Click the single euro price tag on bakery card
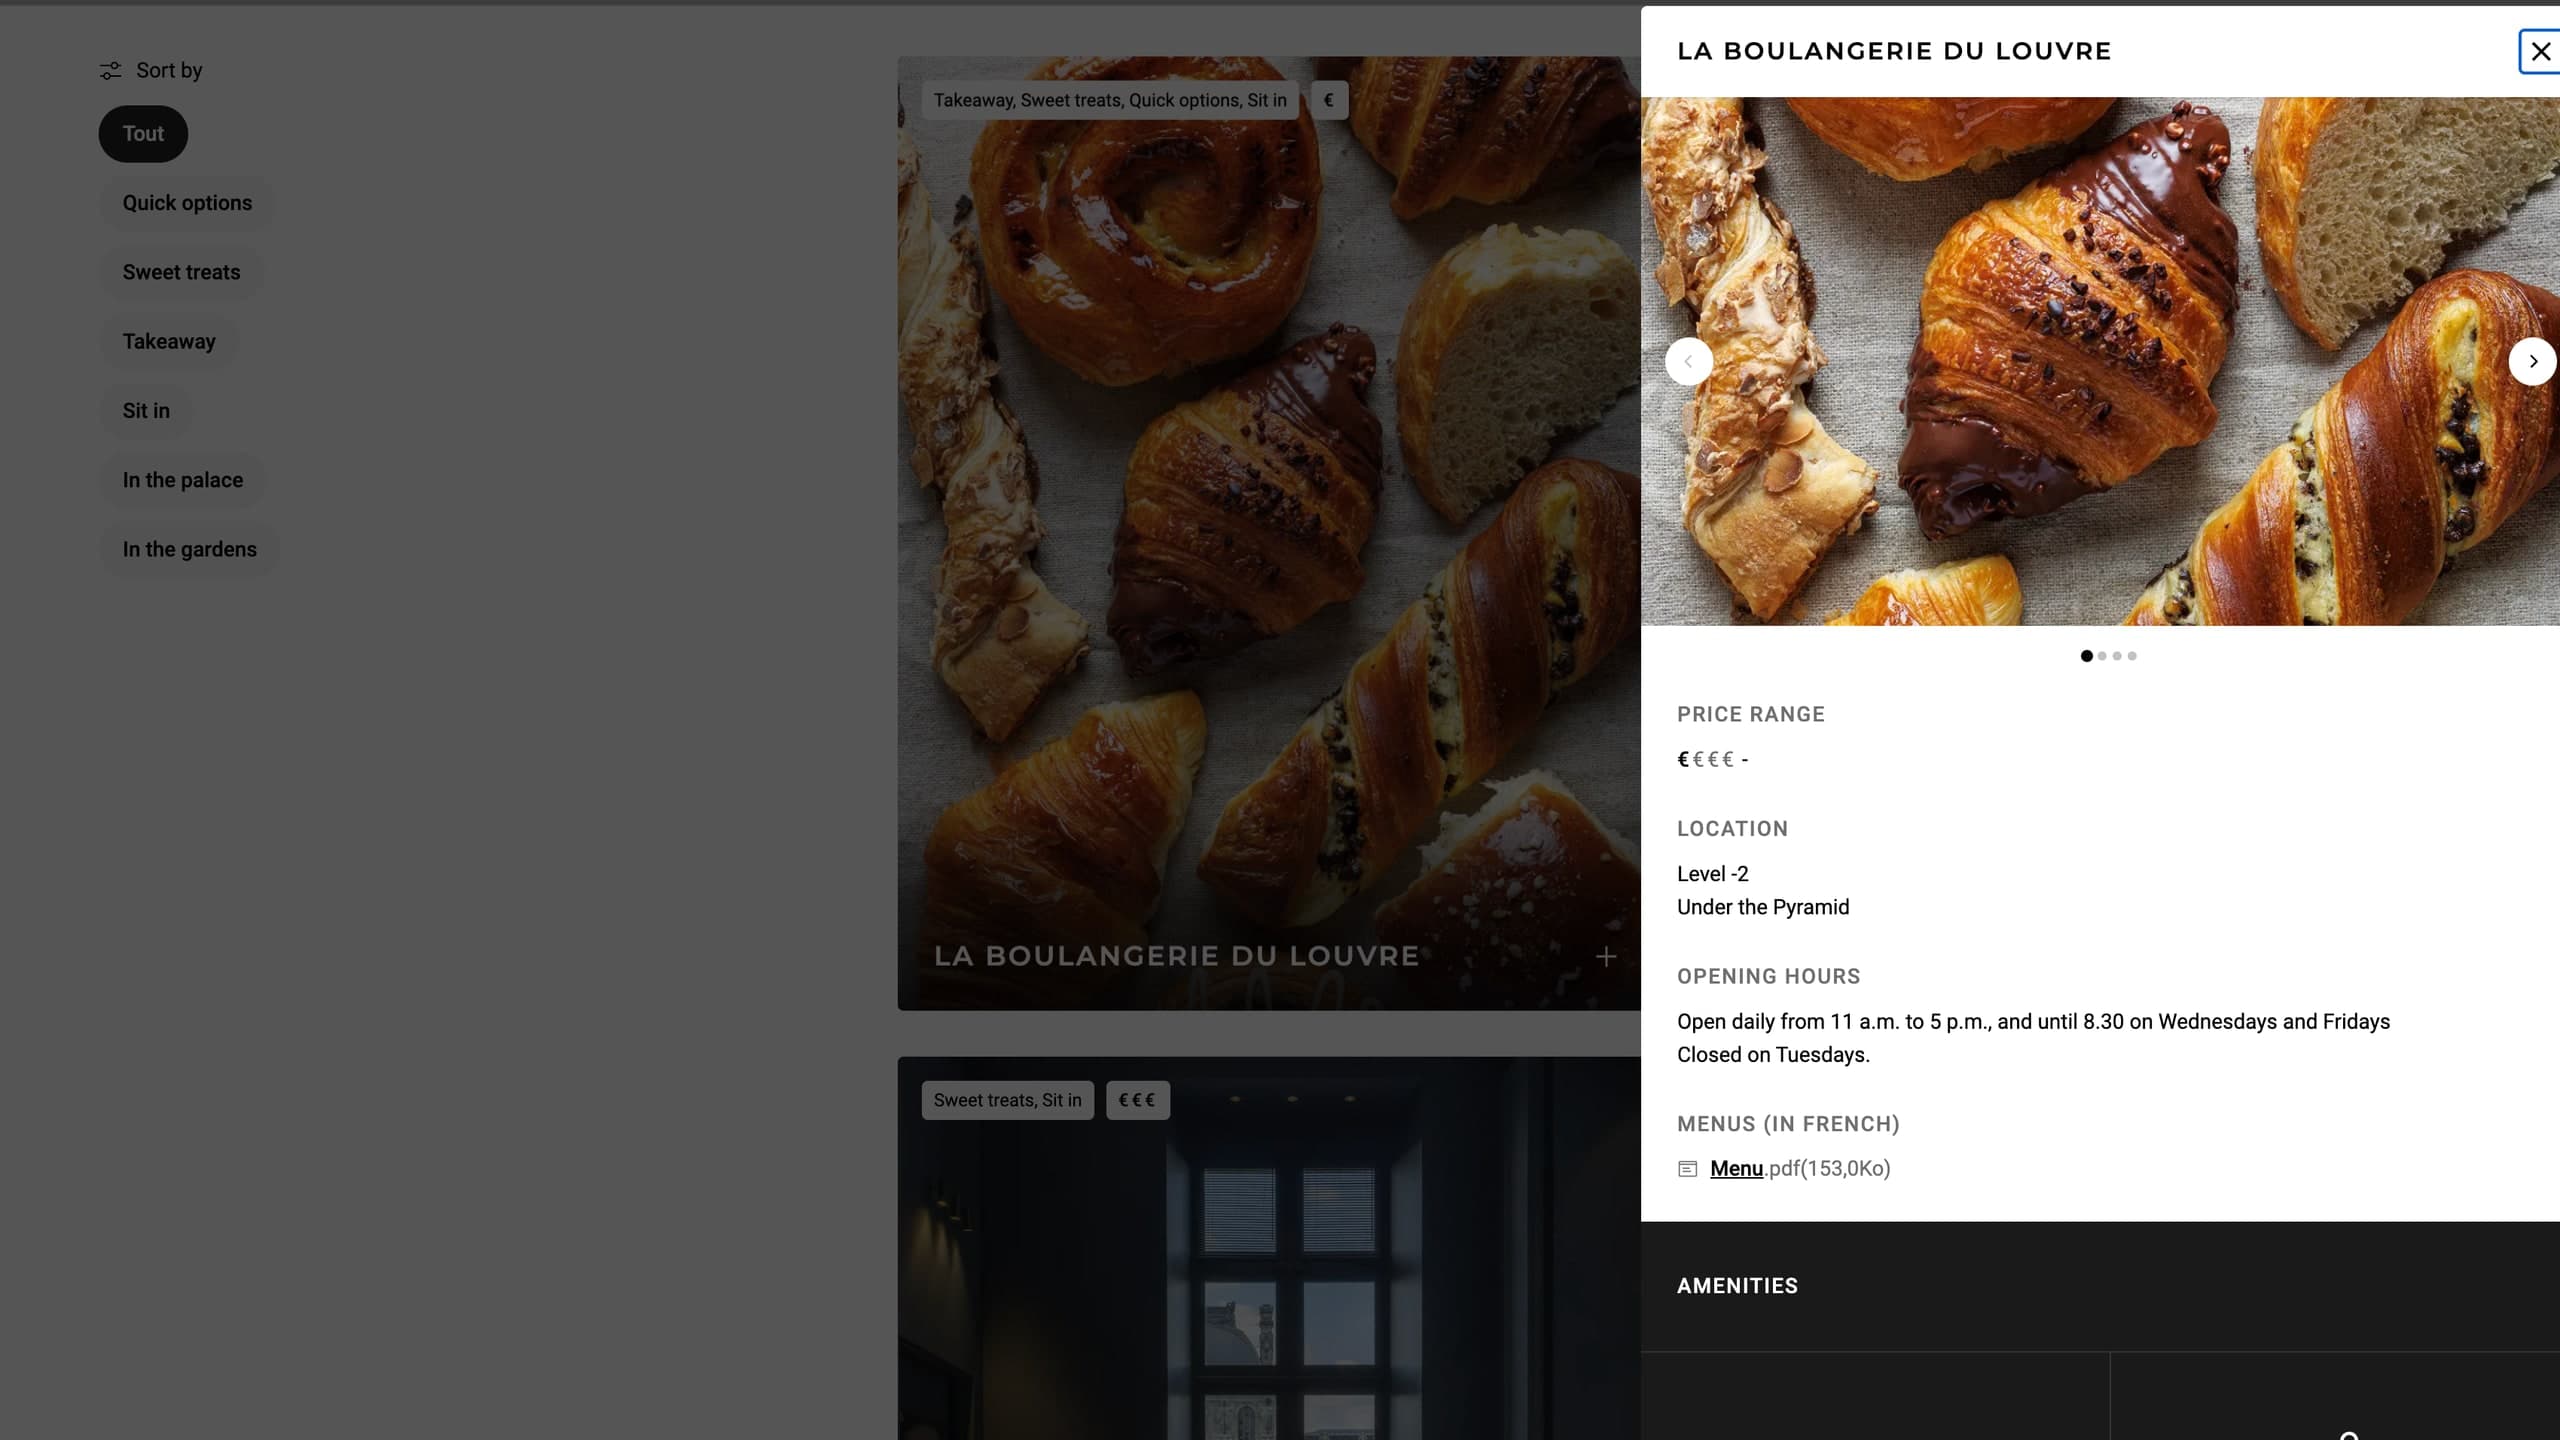The height and width of the screenshot is (1440, 2560). coord(1329,100)
